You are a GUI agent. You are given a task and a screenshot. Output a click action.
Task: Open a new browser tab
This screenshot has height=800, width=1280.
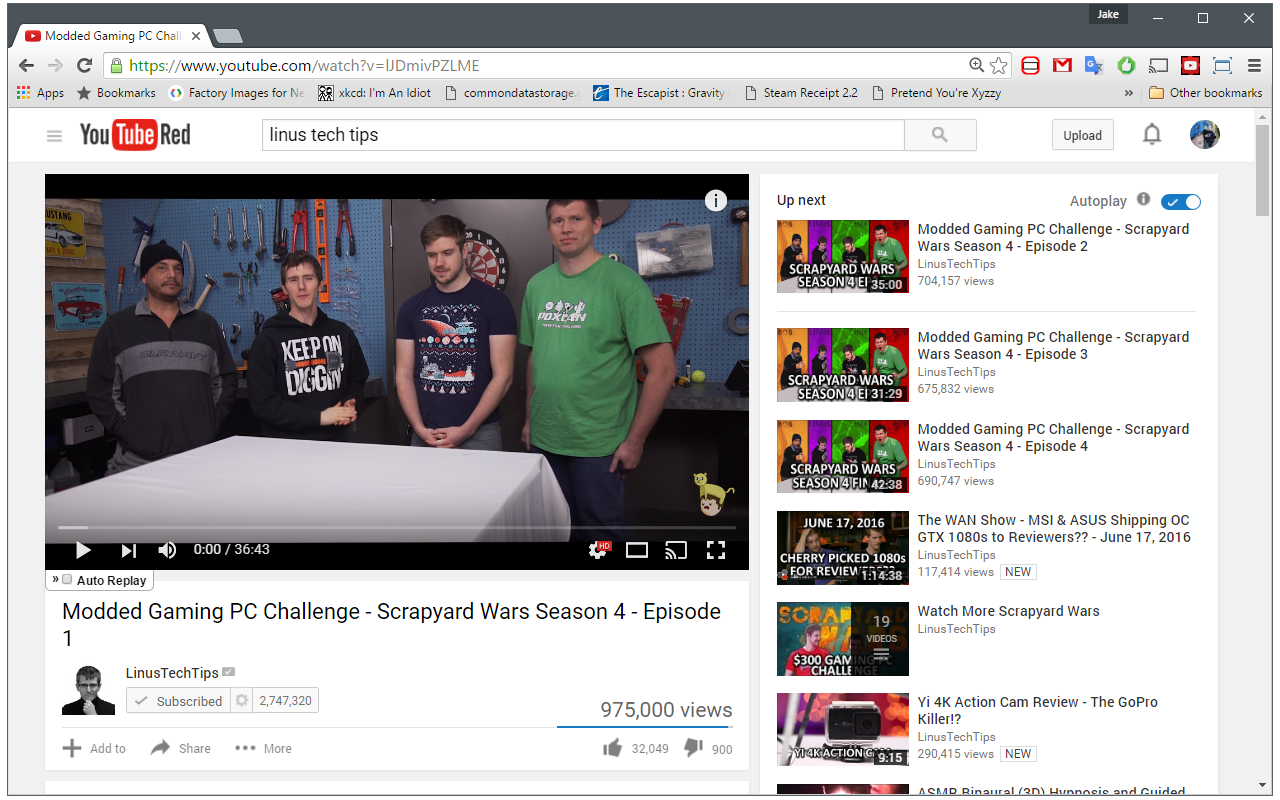(x=228, y=36)
